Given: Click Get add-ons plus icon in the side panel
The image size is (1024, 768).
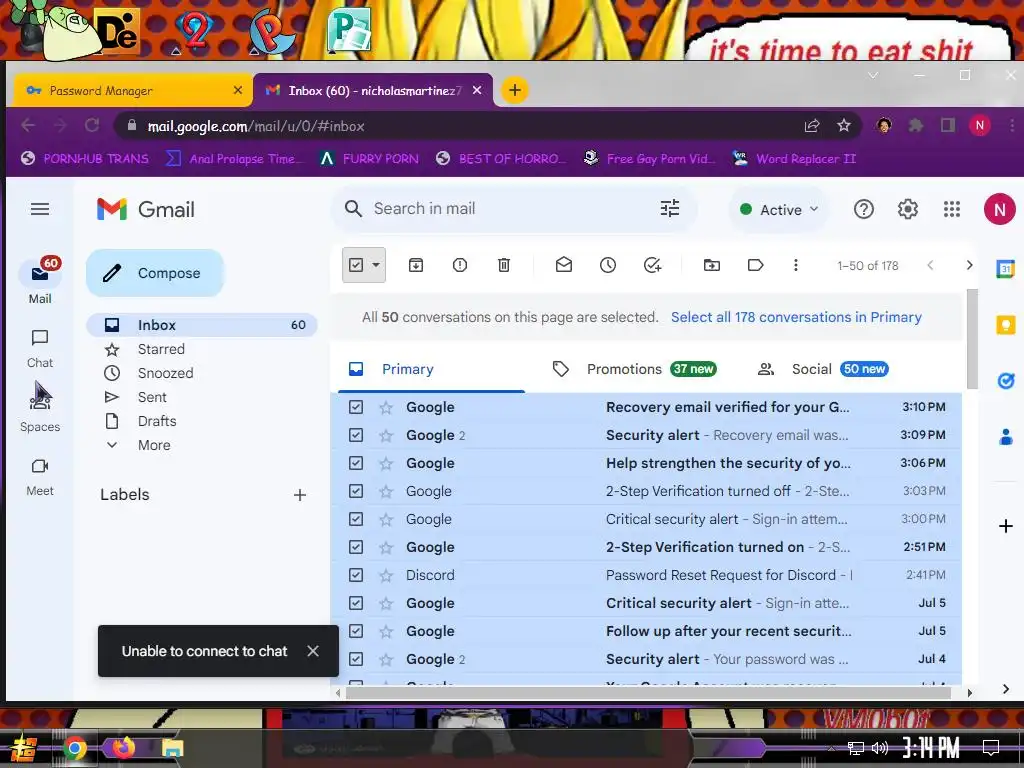Looking at the screenshot, I should click(1006, 526).
